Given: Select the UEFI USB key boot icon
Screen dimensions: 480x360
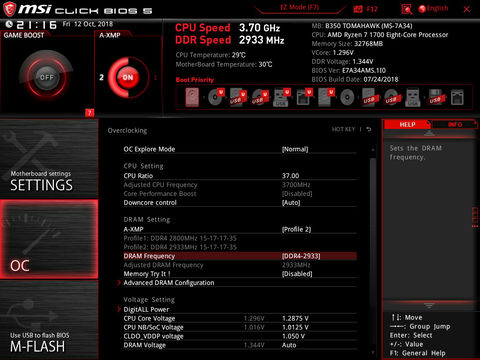Looking at the screenshot, I should pos(282,97).
